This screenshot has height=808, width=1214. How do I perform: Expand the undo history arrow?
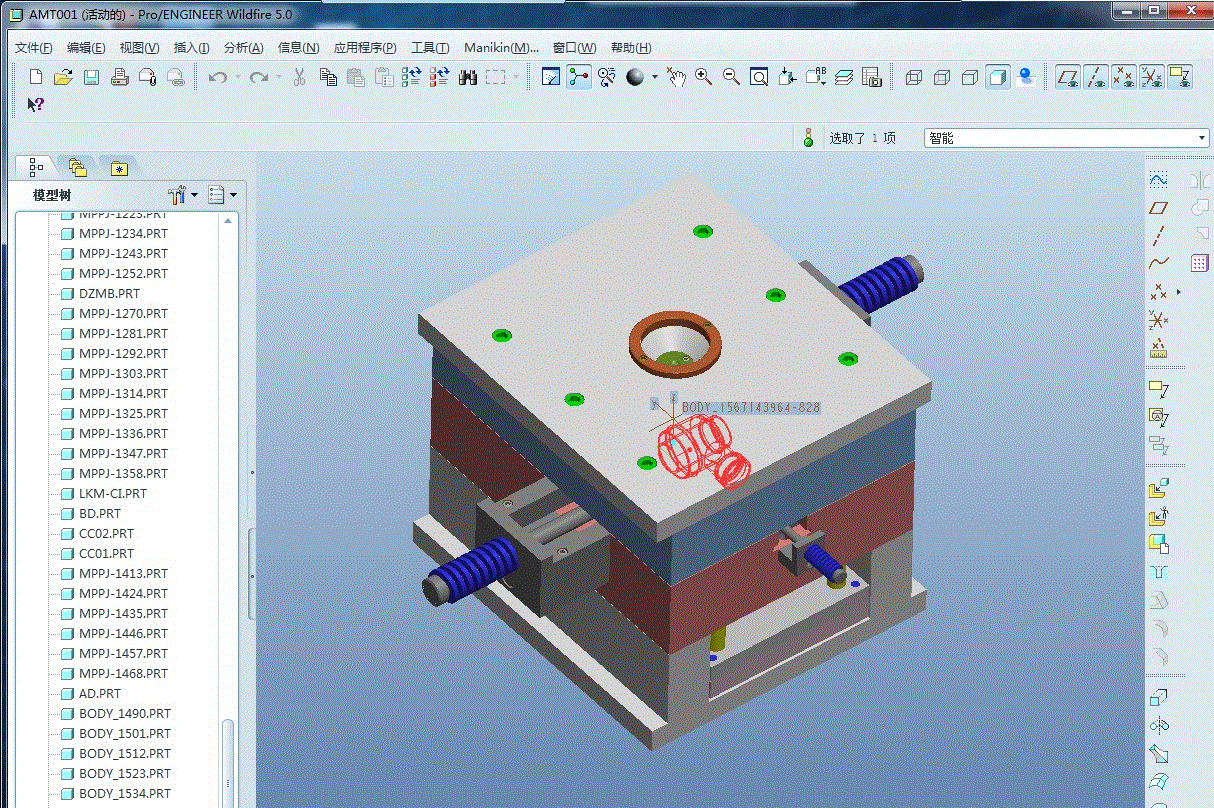(237, 77)
